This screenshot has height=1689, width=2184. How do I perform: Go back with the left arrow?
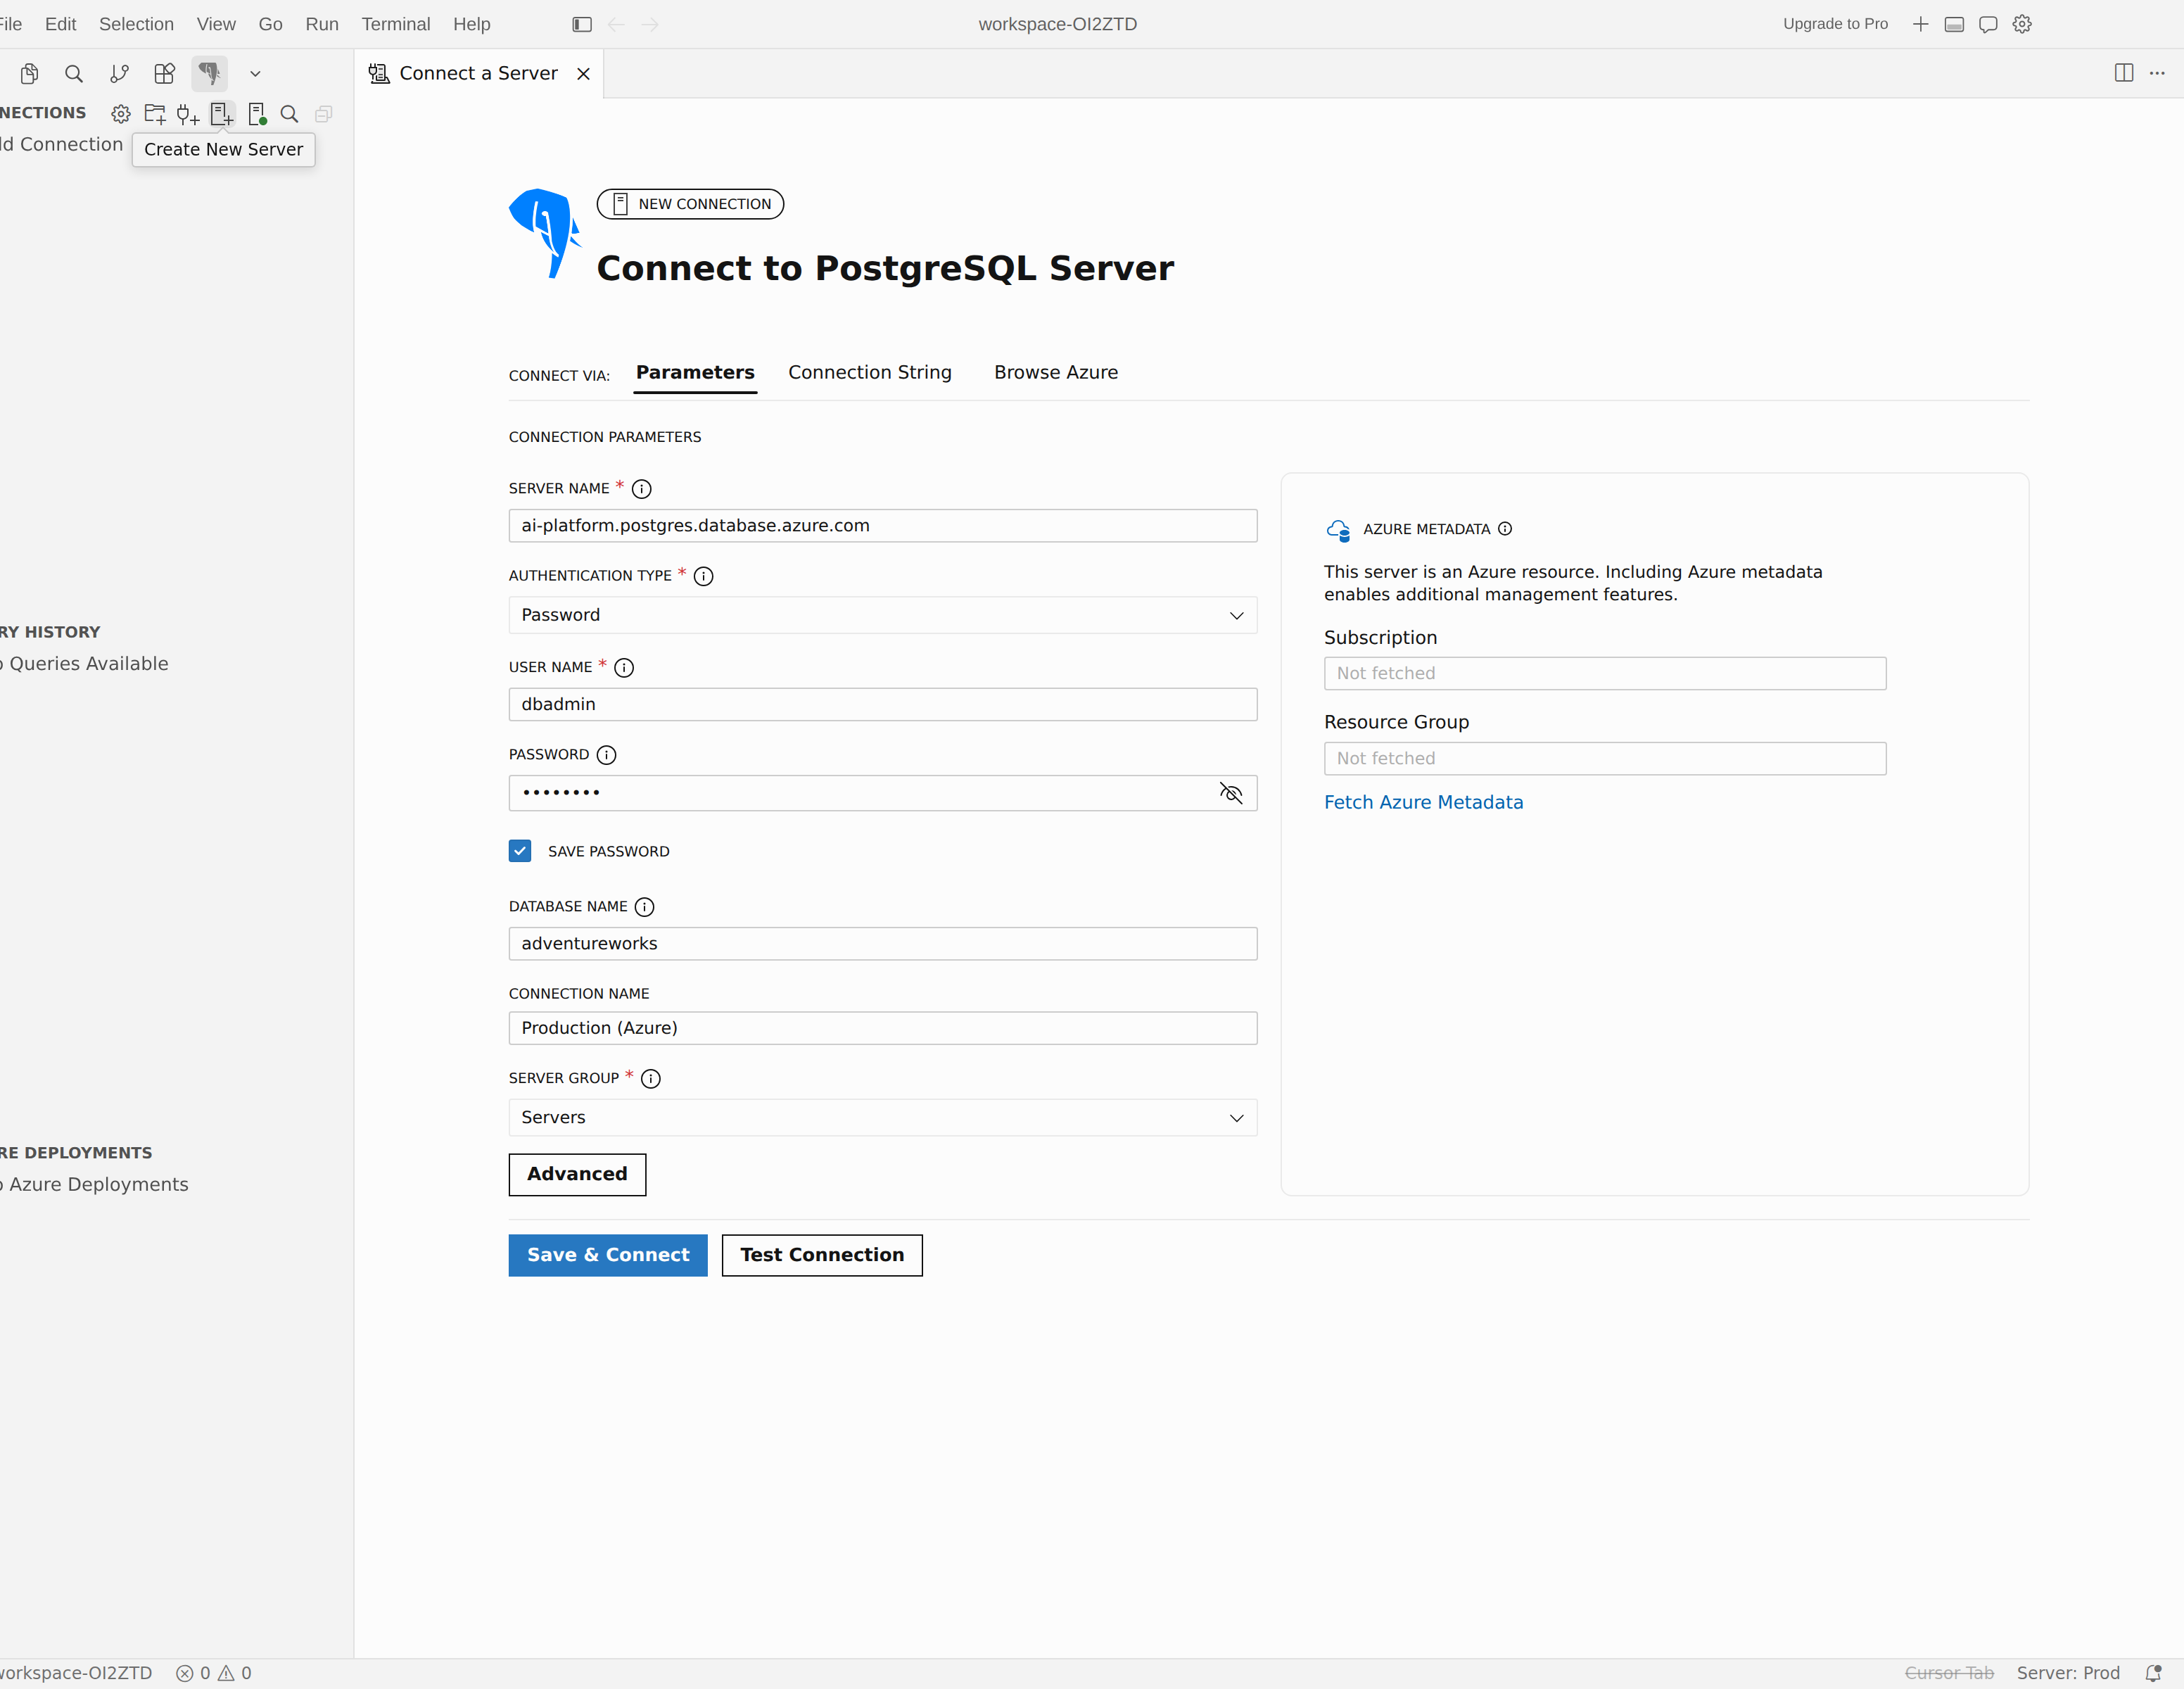tap(616, 24)
